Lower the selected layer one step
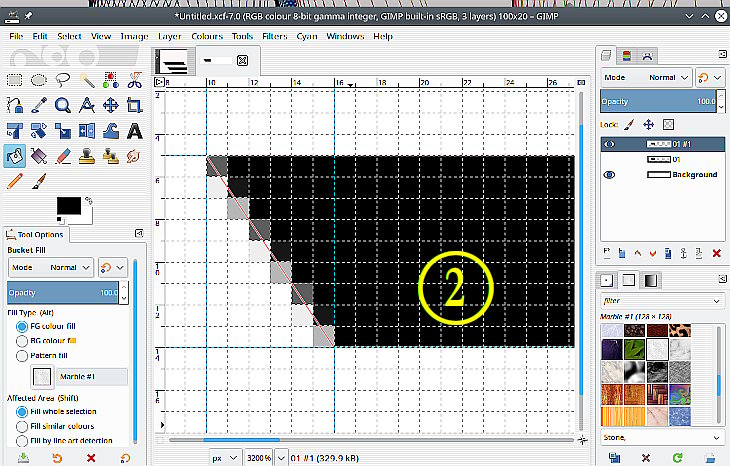The height and width of the screenshot is (466, 730). [653, 253]
